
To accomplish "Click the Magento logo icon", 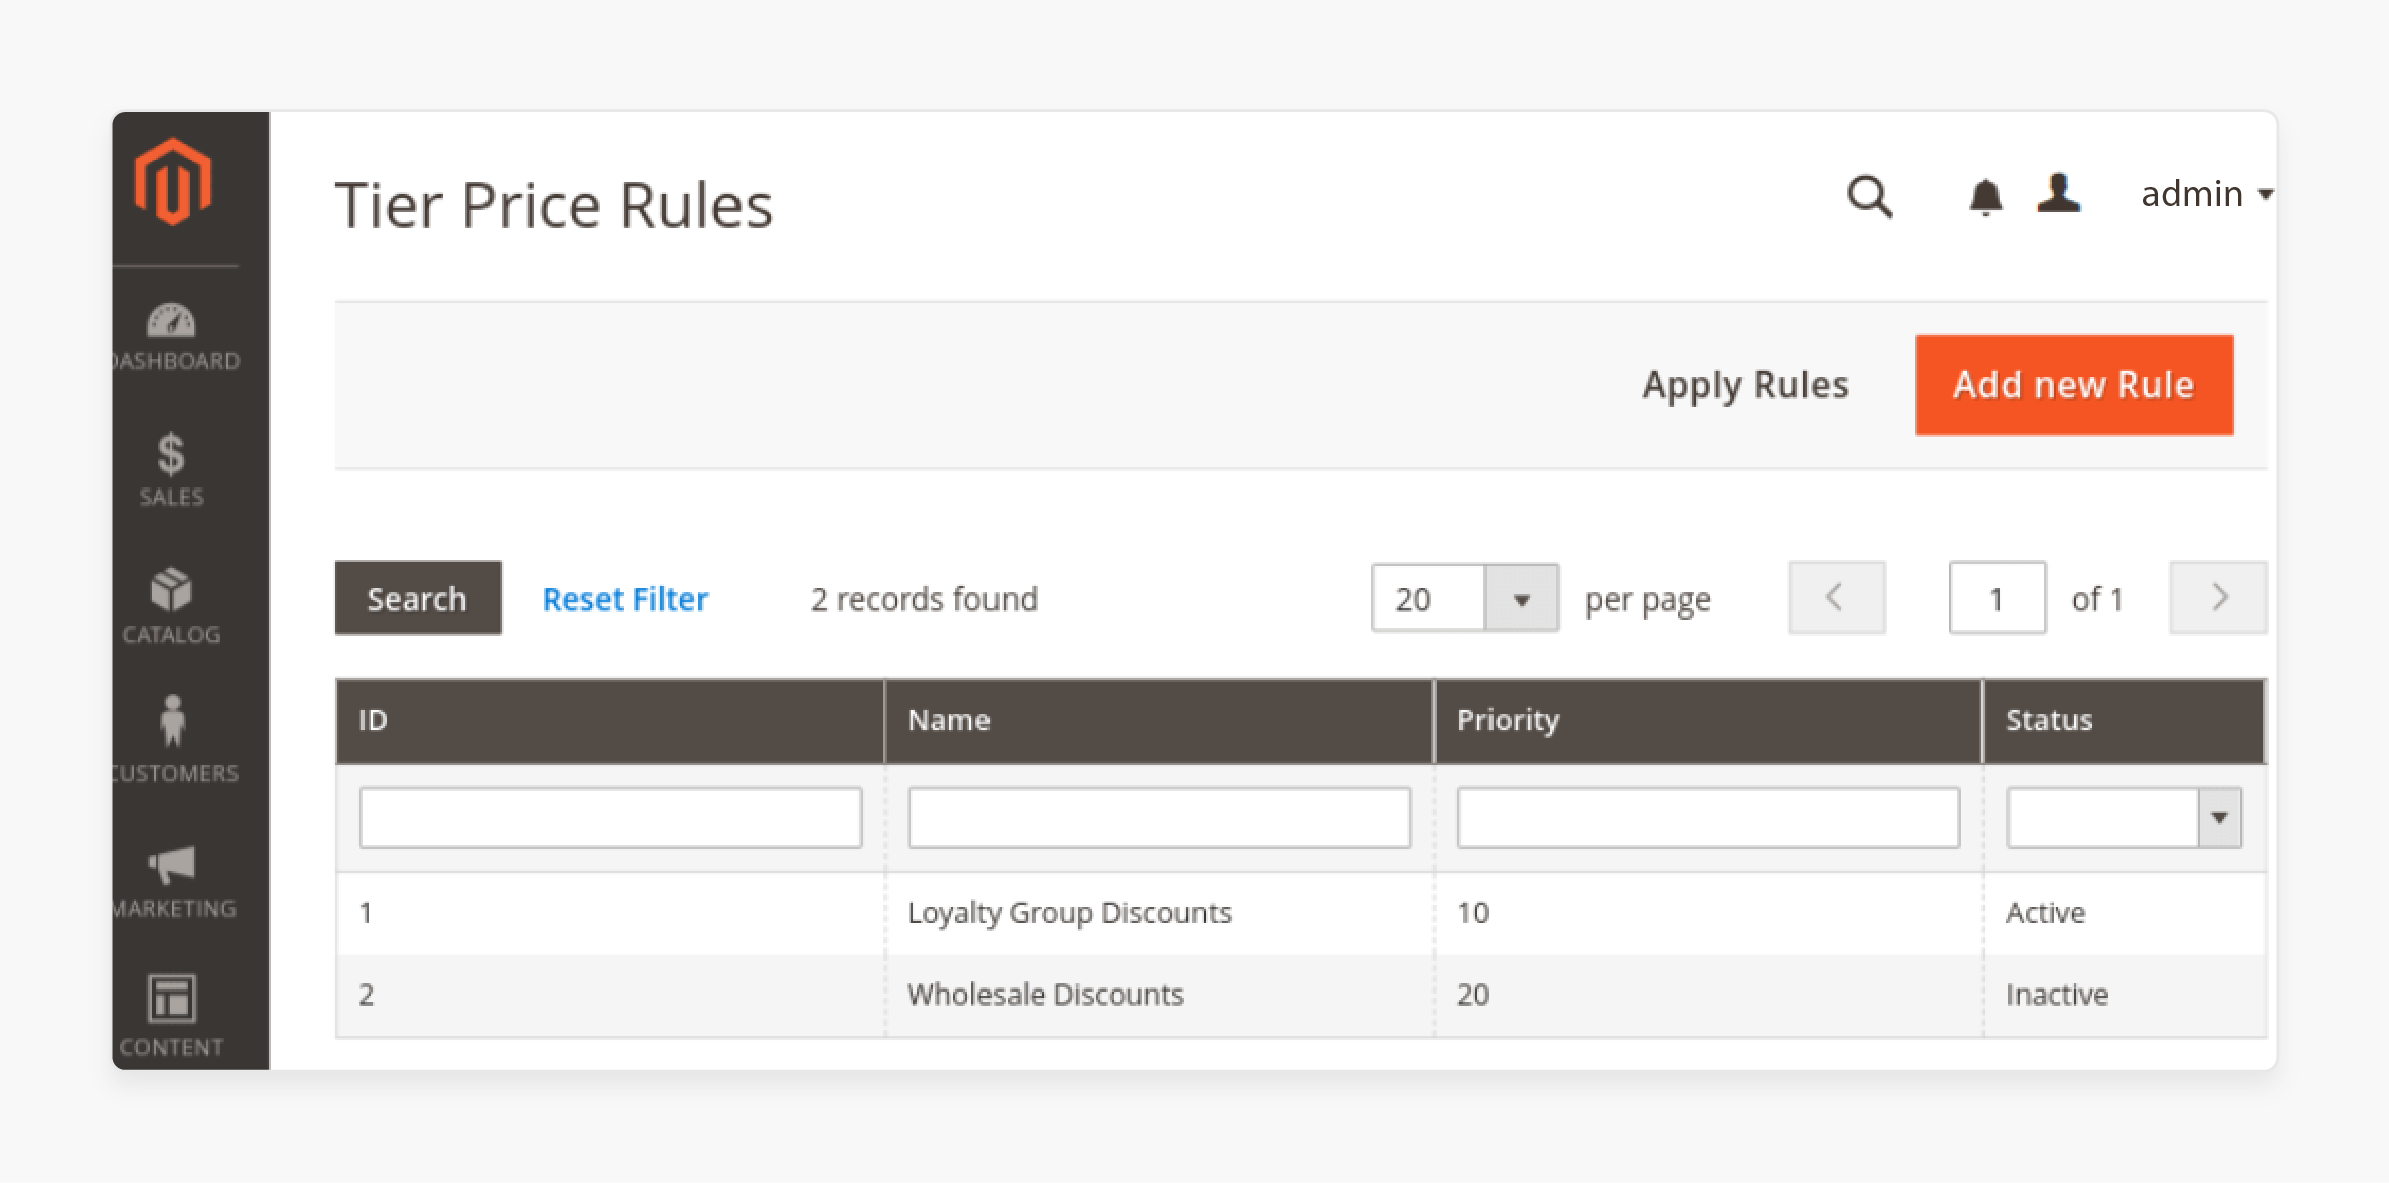I will (173, 181).
